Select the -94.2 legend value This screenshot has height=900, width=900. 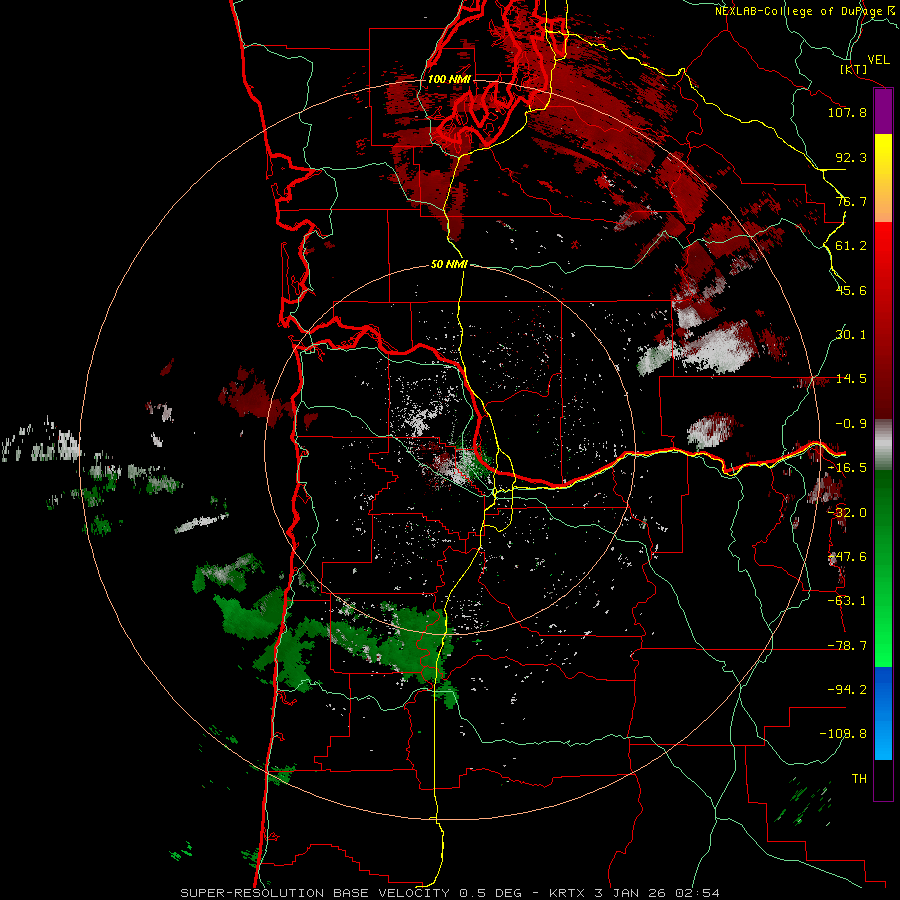(x=847, y=689)
